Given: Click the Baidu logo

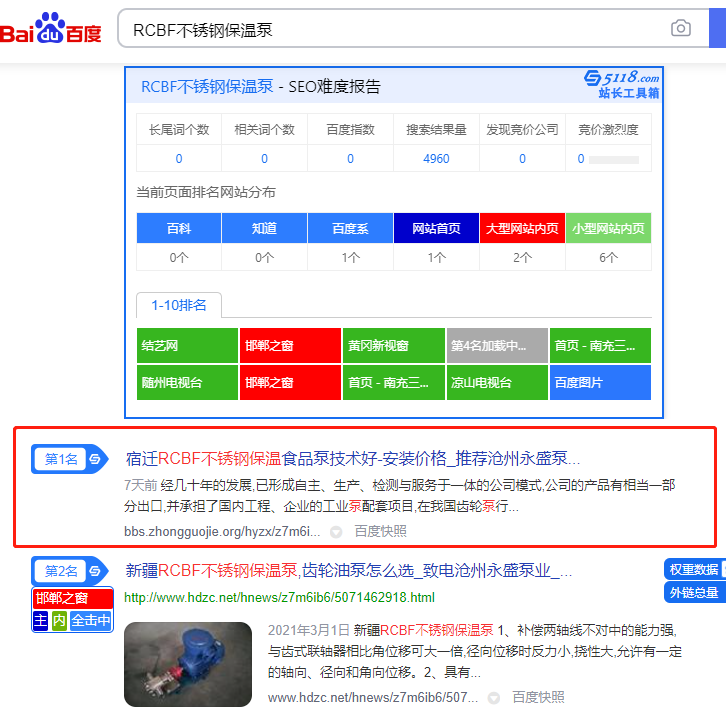Looking at the screenshot, I should 50,29.
